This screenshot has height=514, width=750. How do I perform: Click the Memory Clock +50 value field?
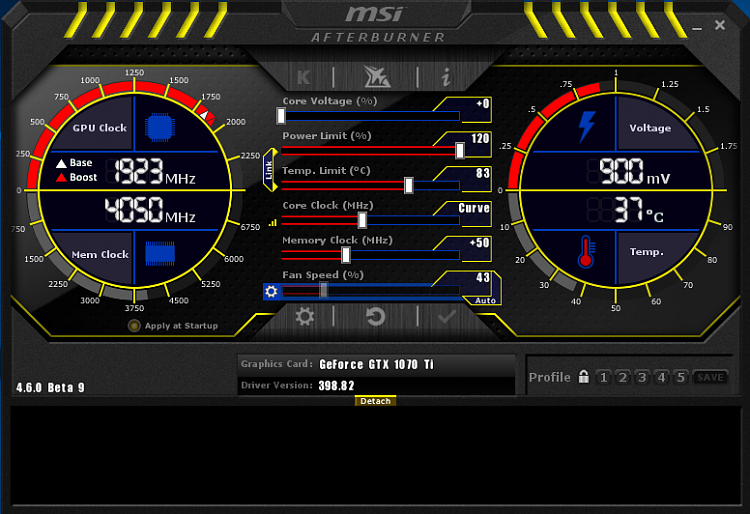(x=471, y=248)
